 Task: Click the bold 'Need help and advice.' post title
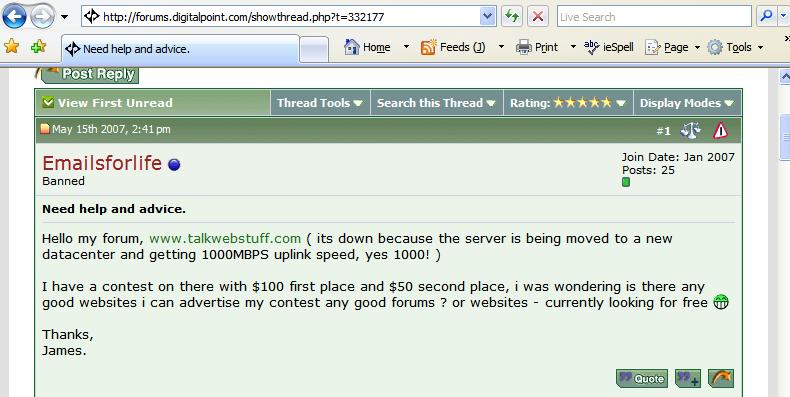tap(114, 209)
